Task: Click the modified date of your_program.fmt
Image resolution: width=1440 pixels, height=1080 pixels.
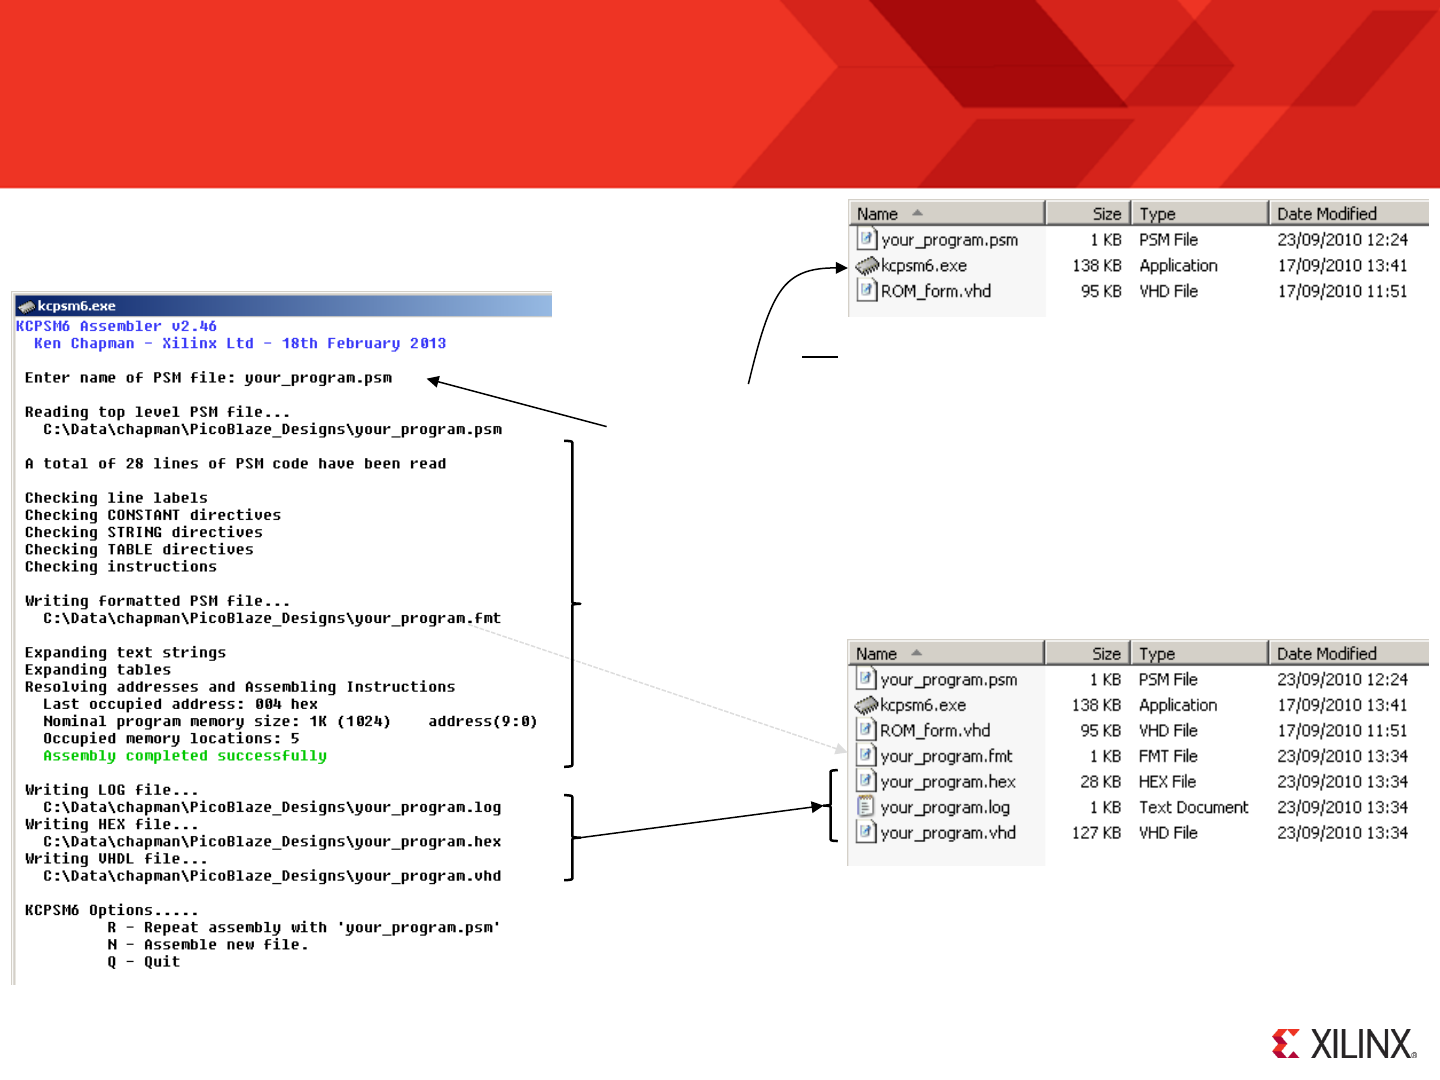Action: click(1342, 756)
